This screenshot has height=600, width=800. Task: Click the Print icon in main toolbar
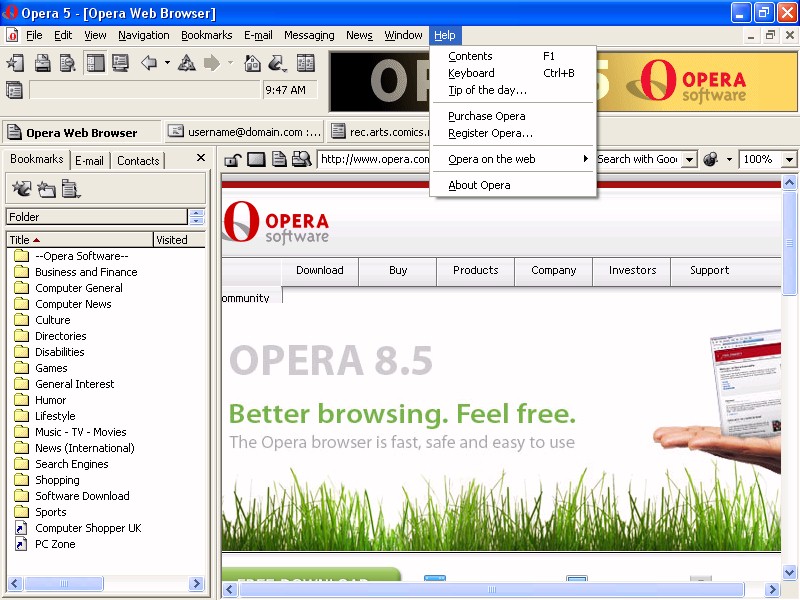42,63
